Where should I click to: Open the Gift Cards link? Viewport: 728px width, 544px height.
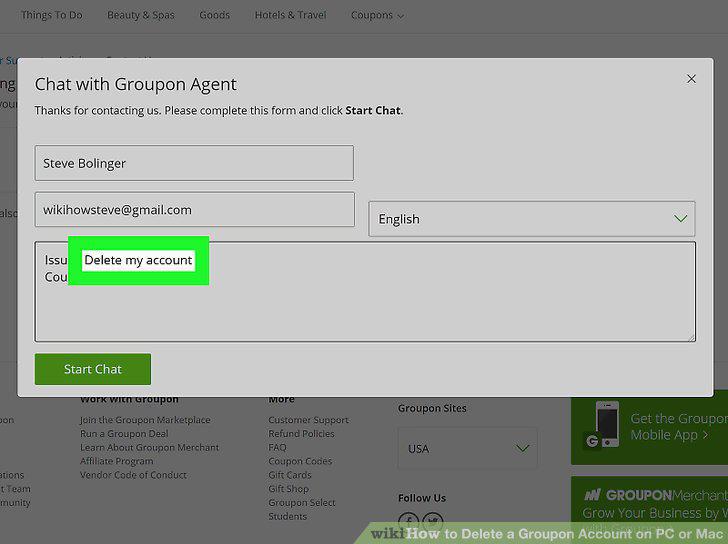290,475
